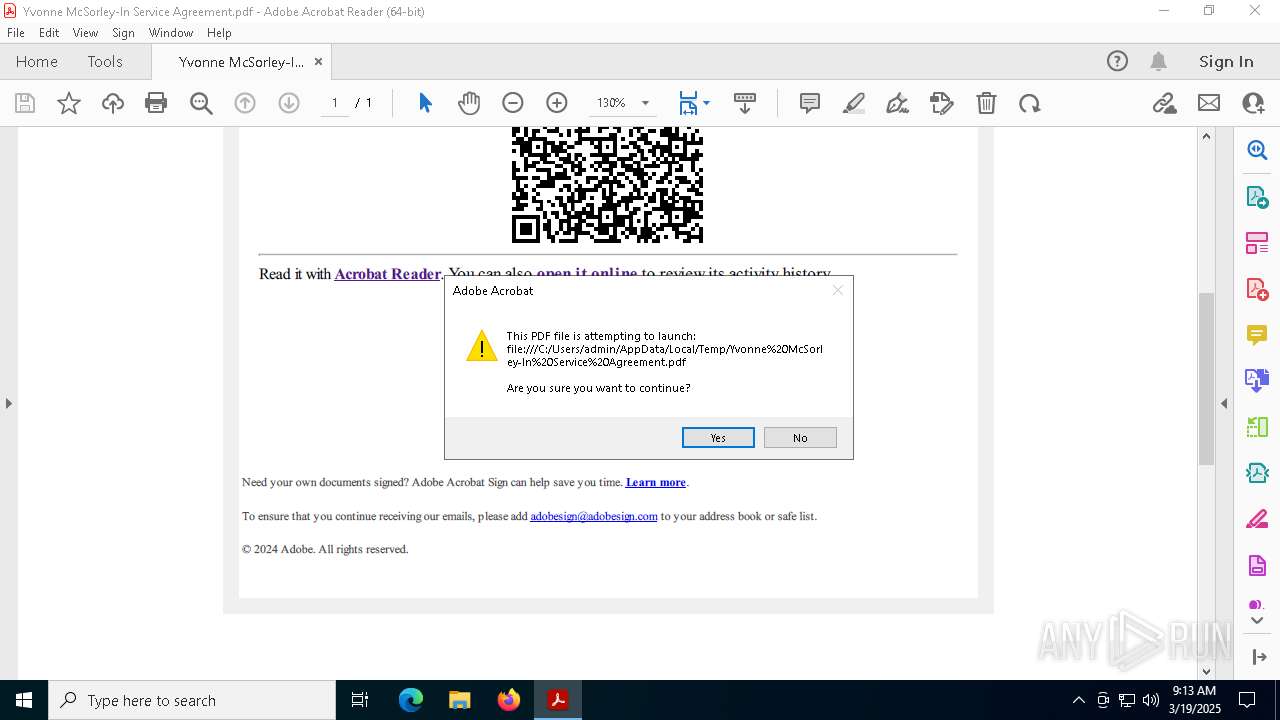Open the find text magnifier icon

coord(201,103)
